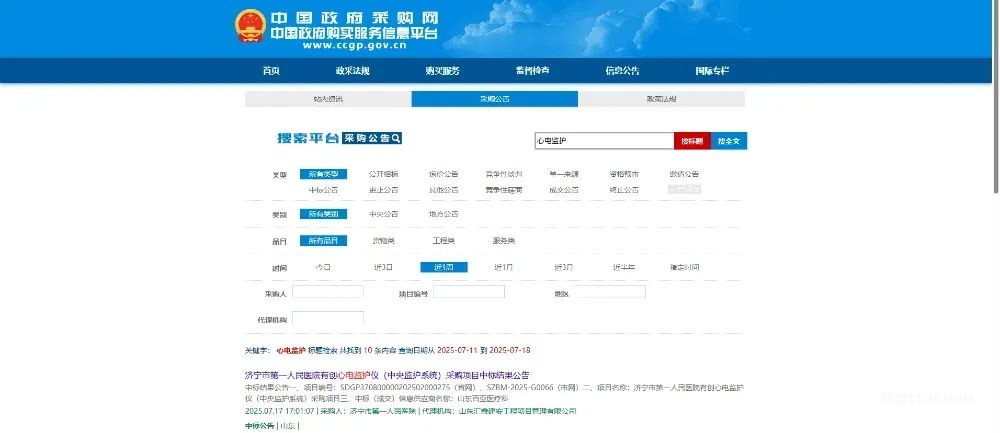Select the 竞争性磋商 type filter
Image resolution: width=1000 pixels, height=433 pixels.
point(504,190)
